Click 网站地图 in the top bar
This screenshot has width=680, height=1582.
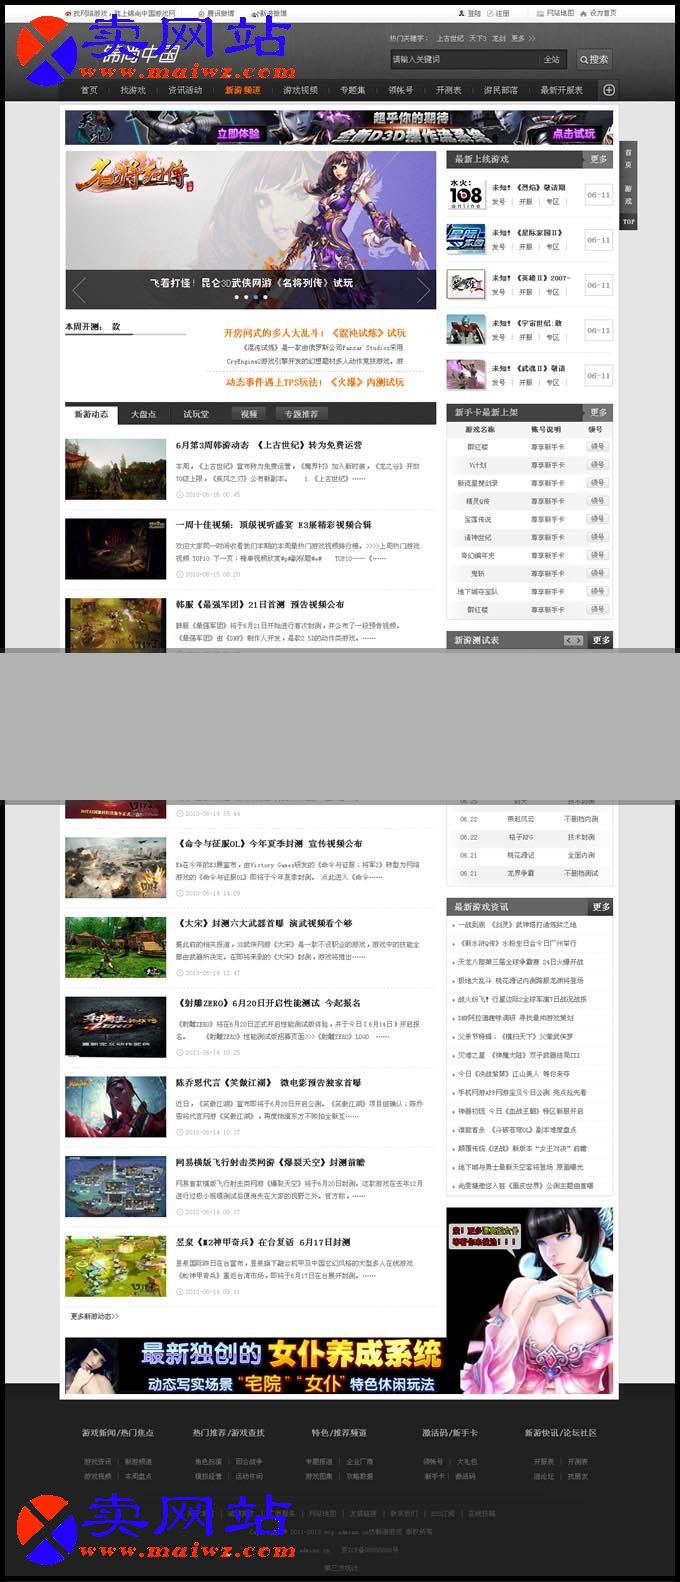pyautogui.click(x=556, y=14)
